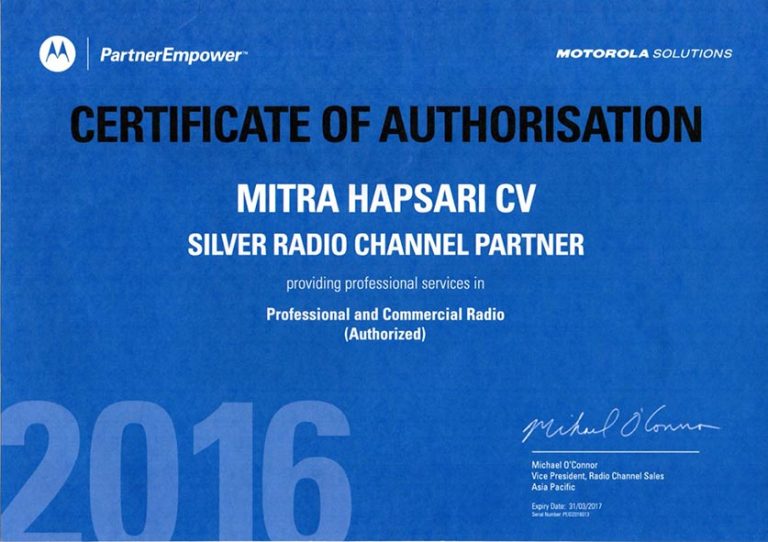Click the "Serial Number" line

(560, 515)
